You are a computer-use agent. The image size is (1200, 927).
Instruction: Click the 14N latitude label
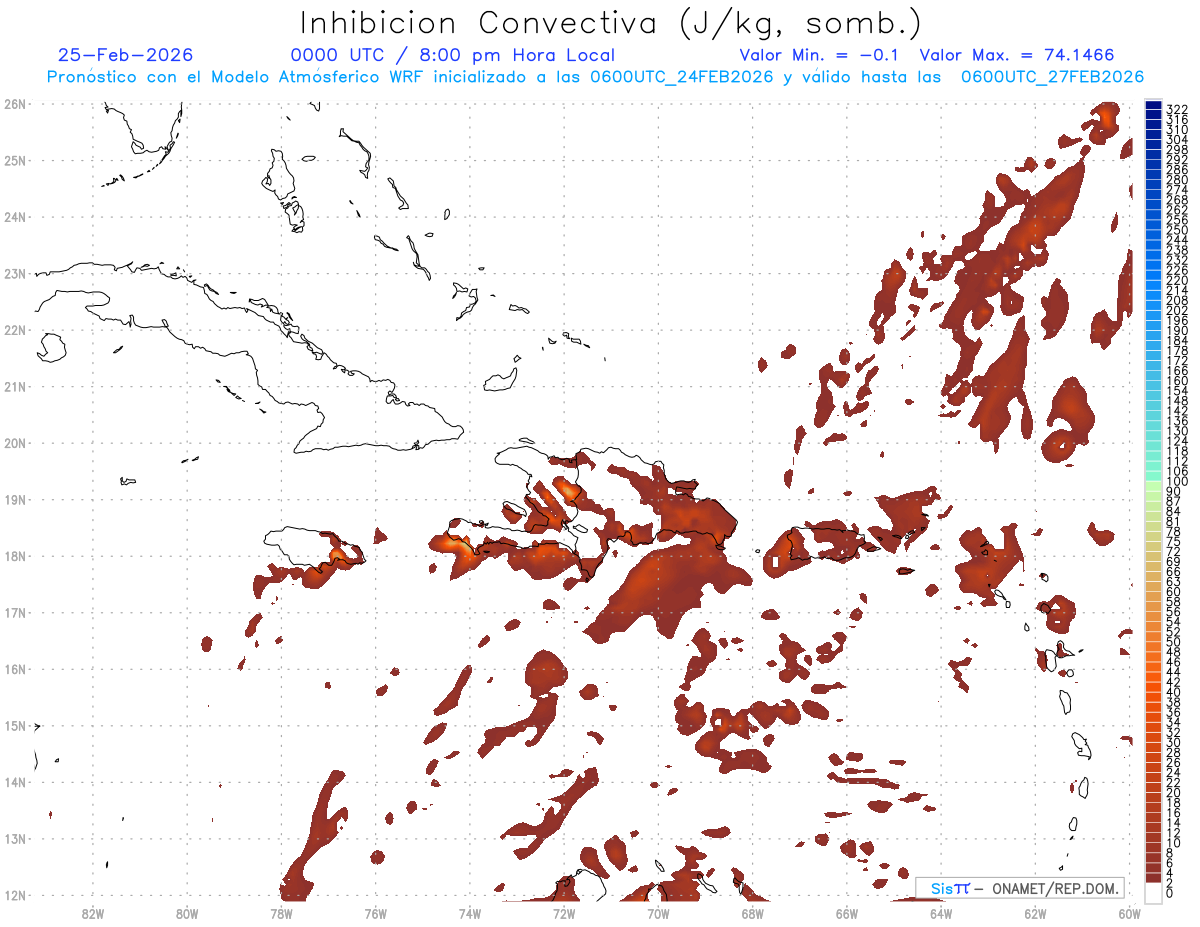pos(15,782)
